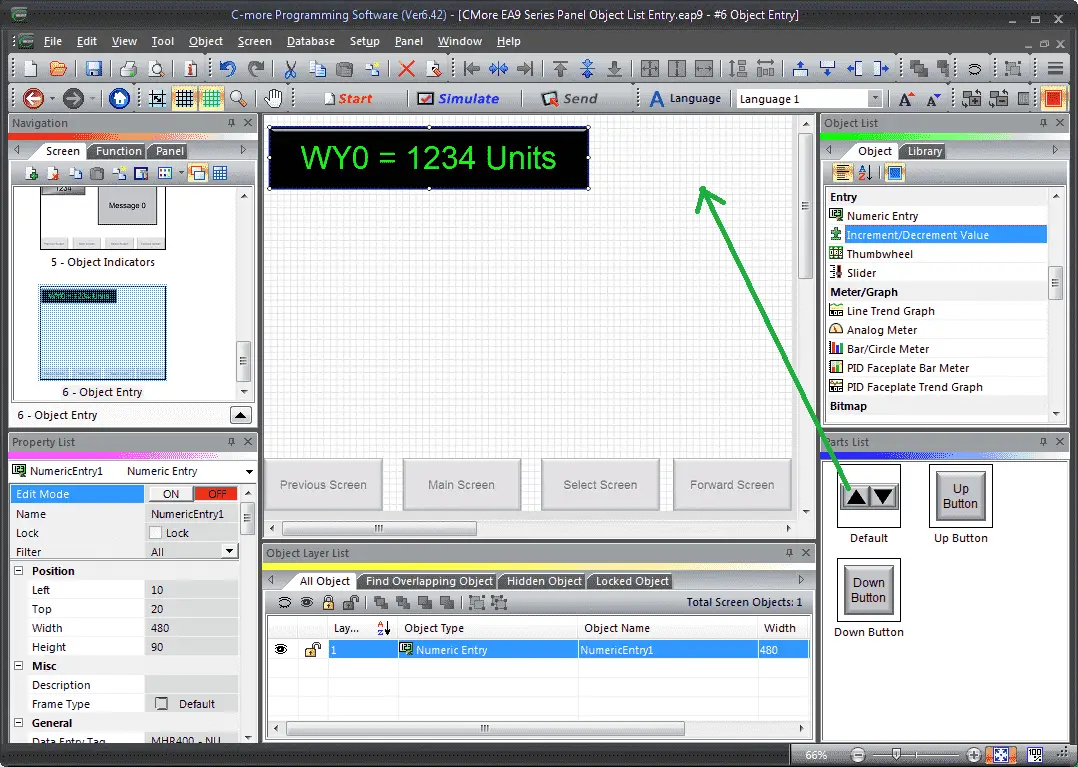Image resolution: width=1078 pixels, height=767 pixels.
Task: Click the Previous Screen button on canvas
Action: (323, 485)
